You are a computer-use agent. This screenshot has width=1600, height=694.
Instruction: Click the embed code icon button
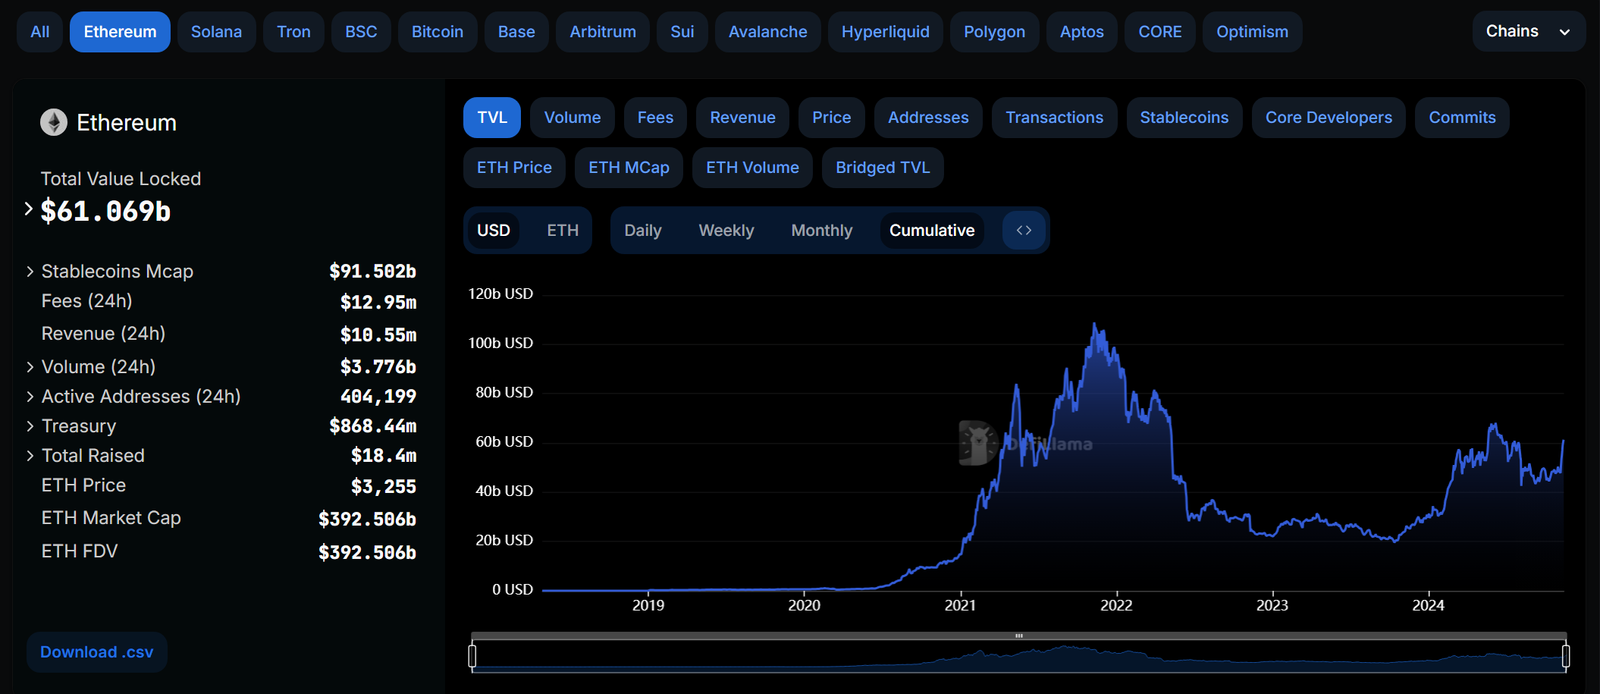point(1024,230)
